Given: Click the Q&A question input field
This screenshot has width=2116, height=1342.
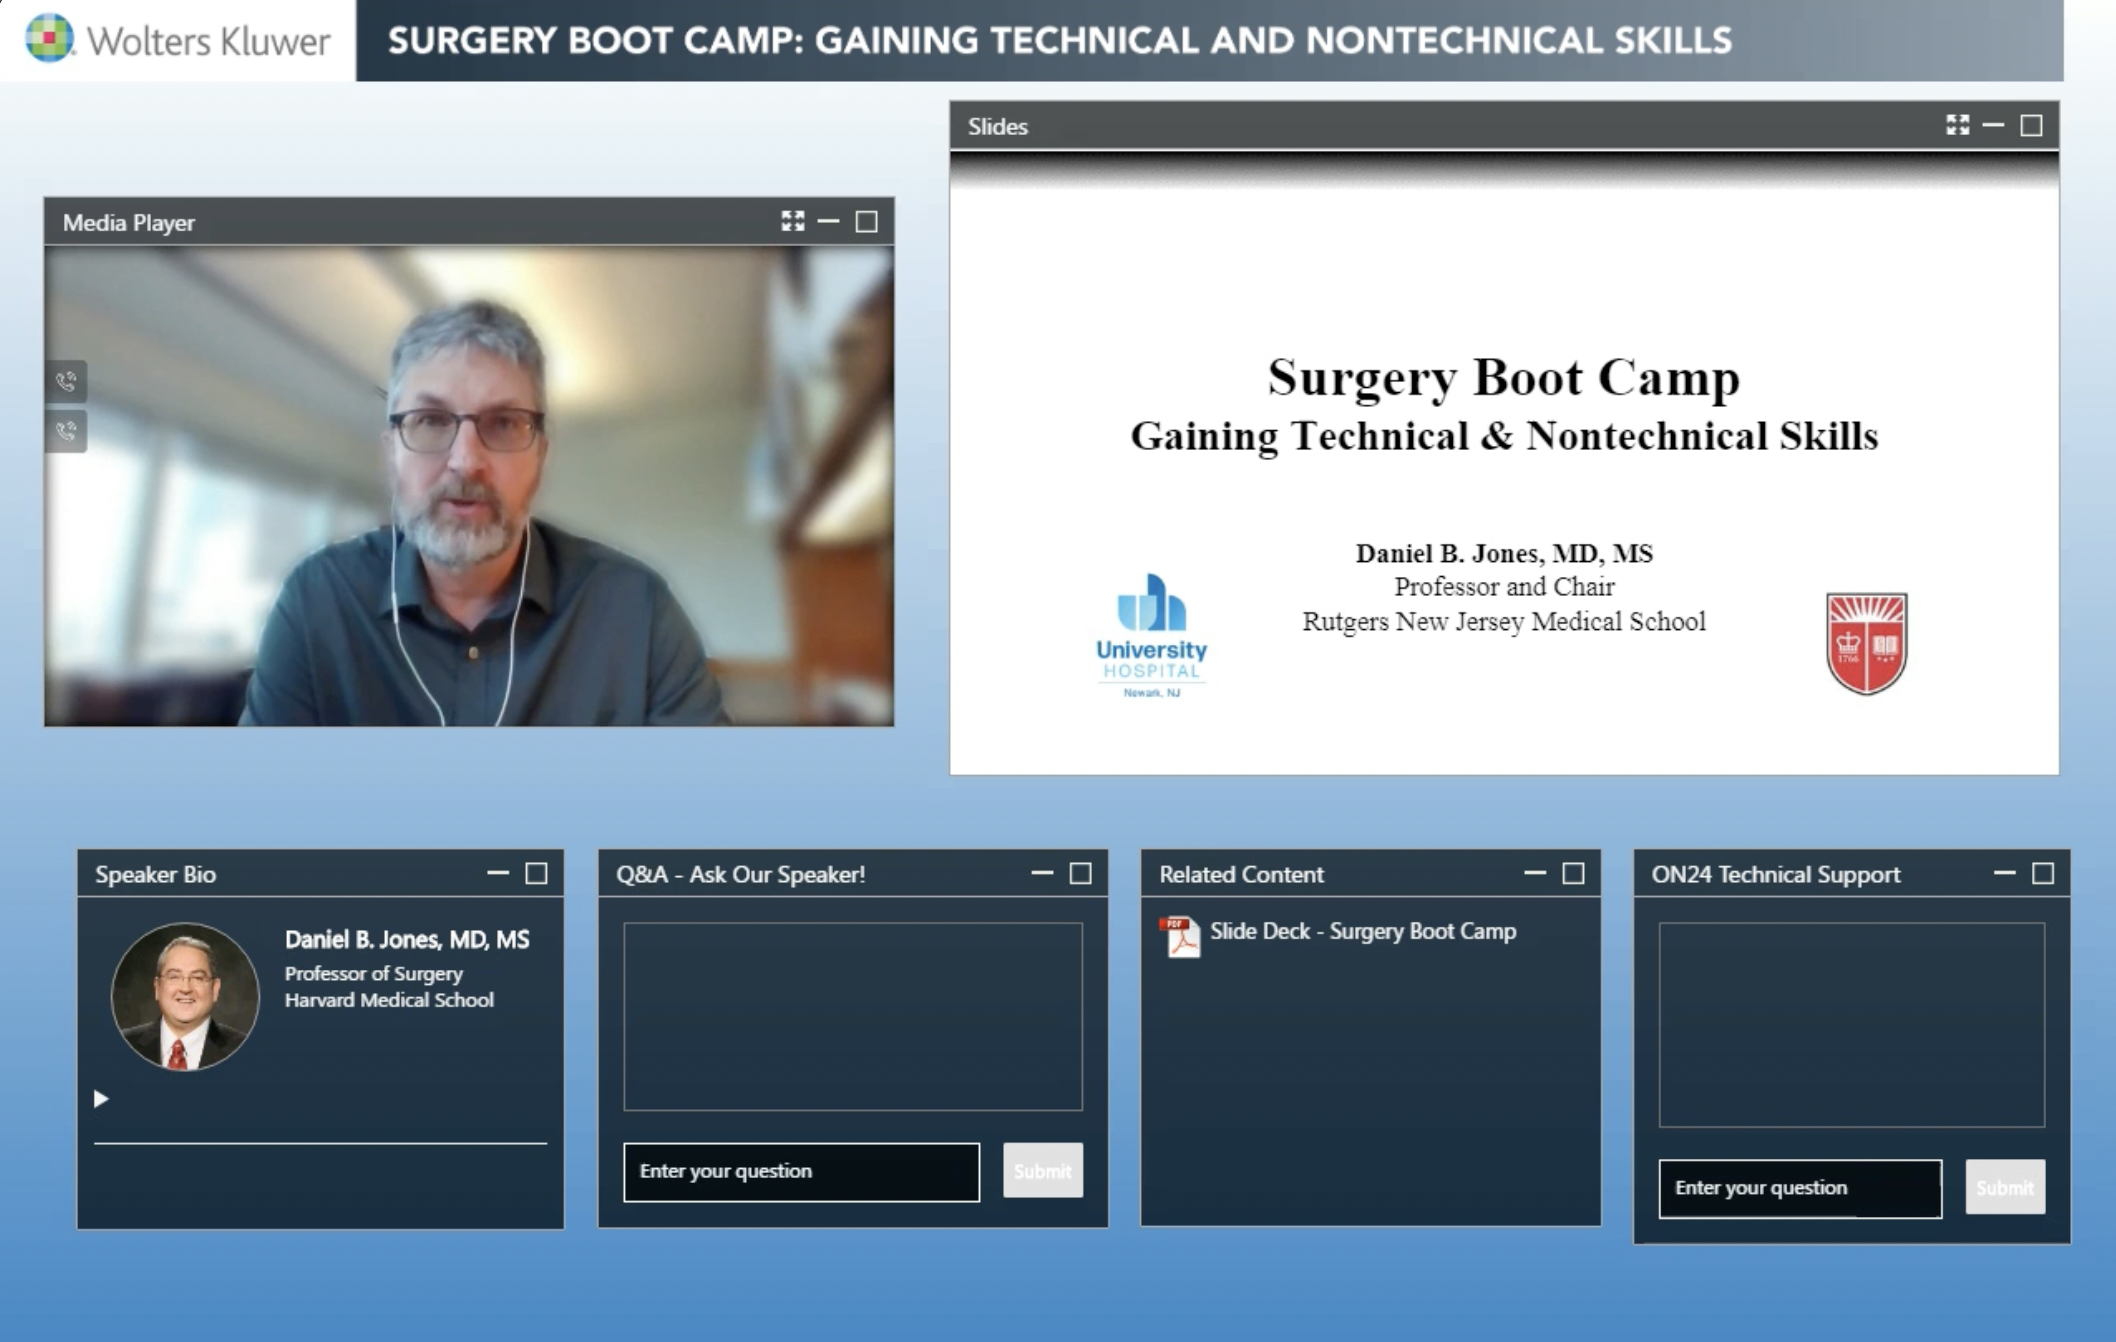Looking at the screenshot, I should click(x=801, y=1171).
